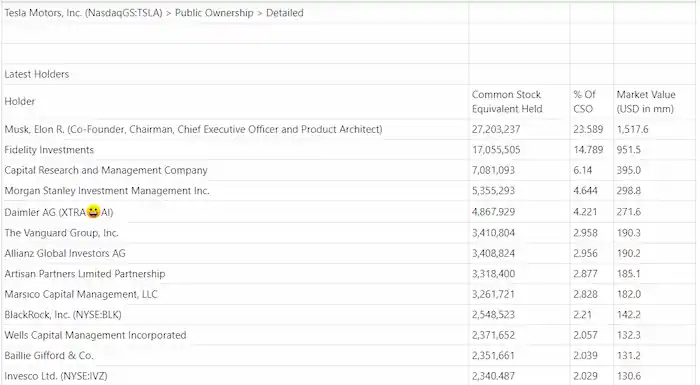Click the shares value 3,410,804

493,233
